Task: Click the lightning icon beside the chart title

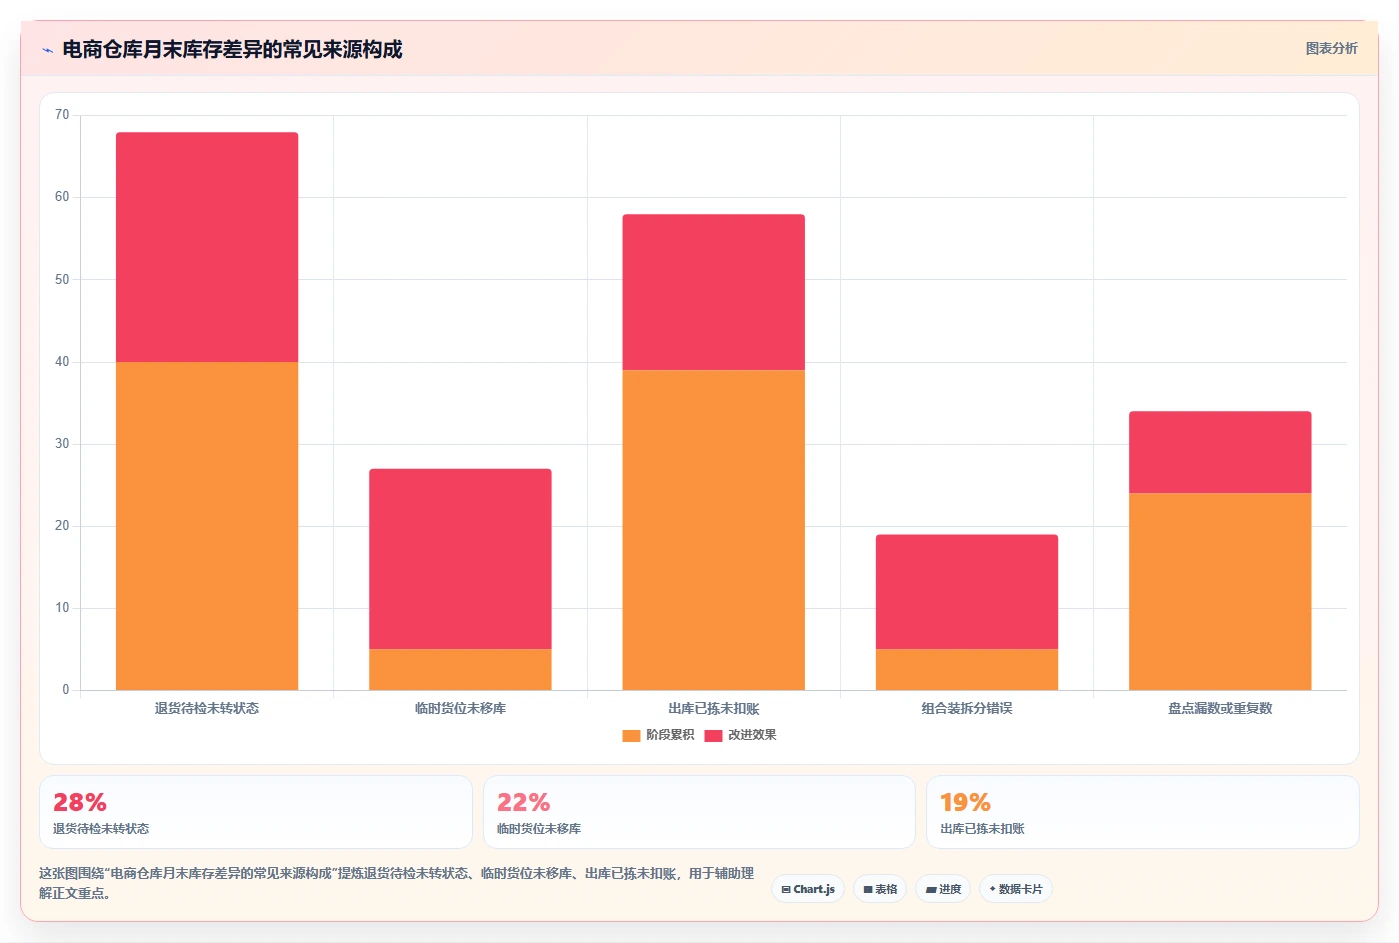Action: point(47,50)
